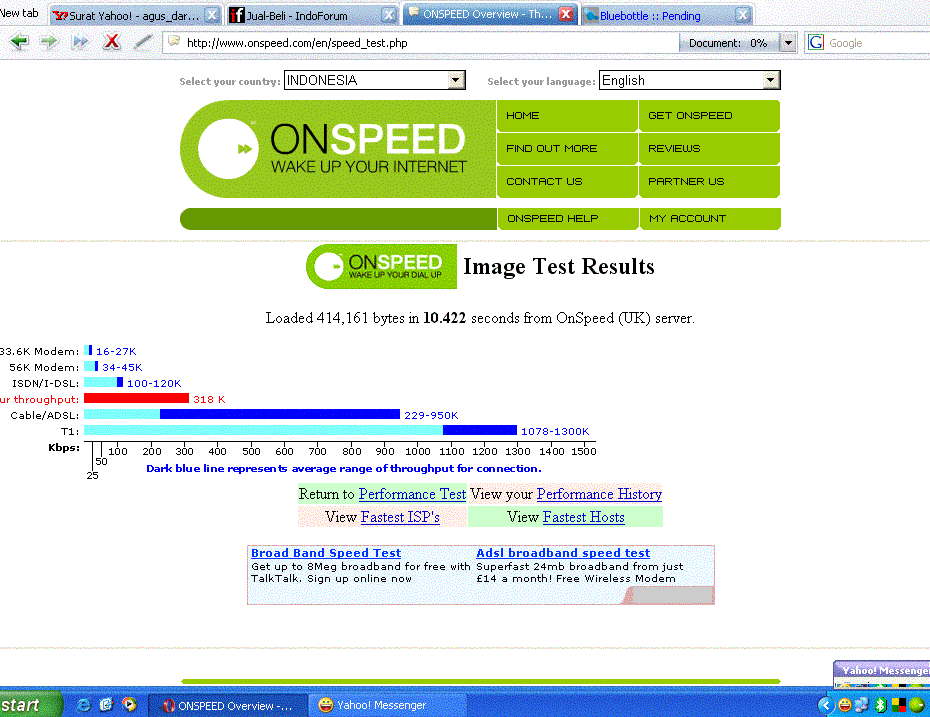Viewport: 930px width, 717px height.
Task: Click the green globe tray icon
Action: tap(917, 705)
